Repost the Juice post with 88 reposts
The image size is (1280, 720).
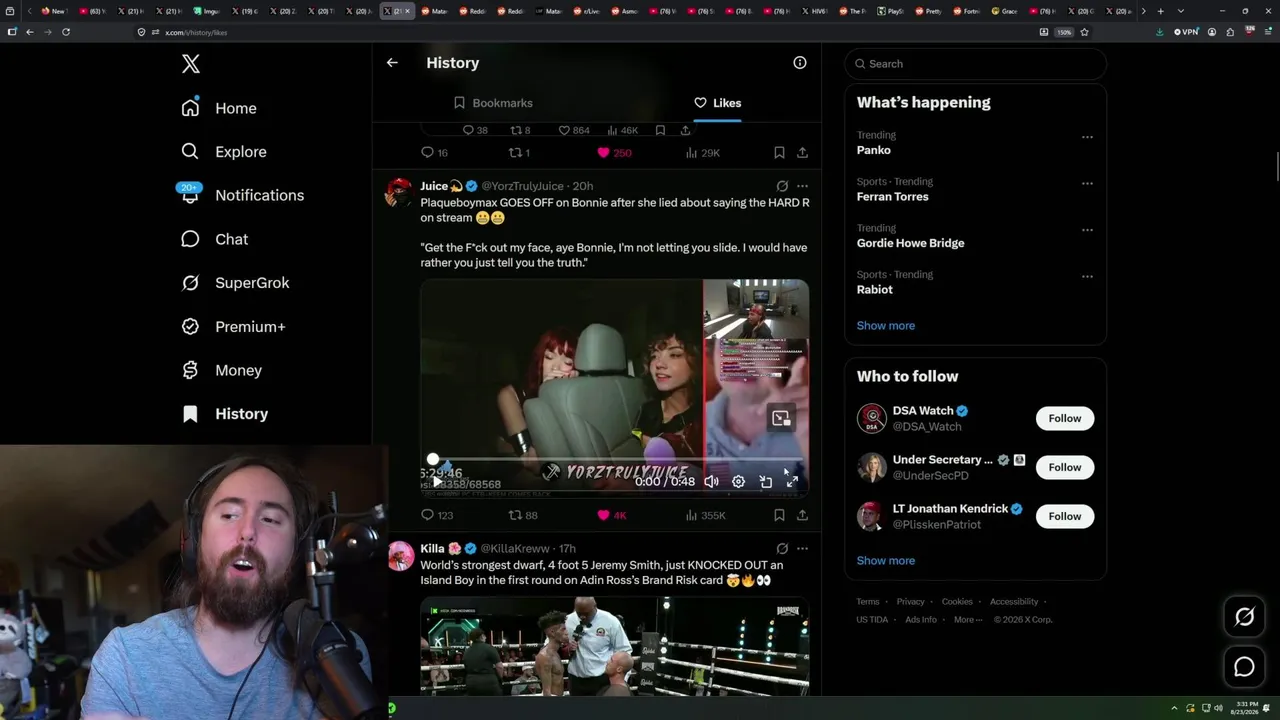523,515
